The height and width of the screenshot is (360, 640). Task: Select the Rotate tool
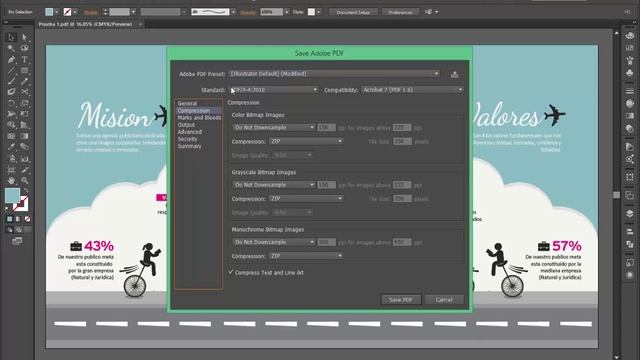(11, 103)
